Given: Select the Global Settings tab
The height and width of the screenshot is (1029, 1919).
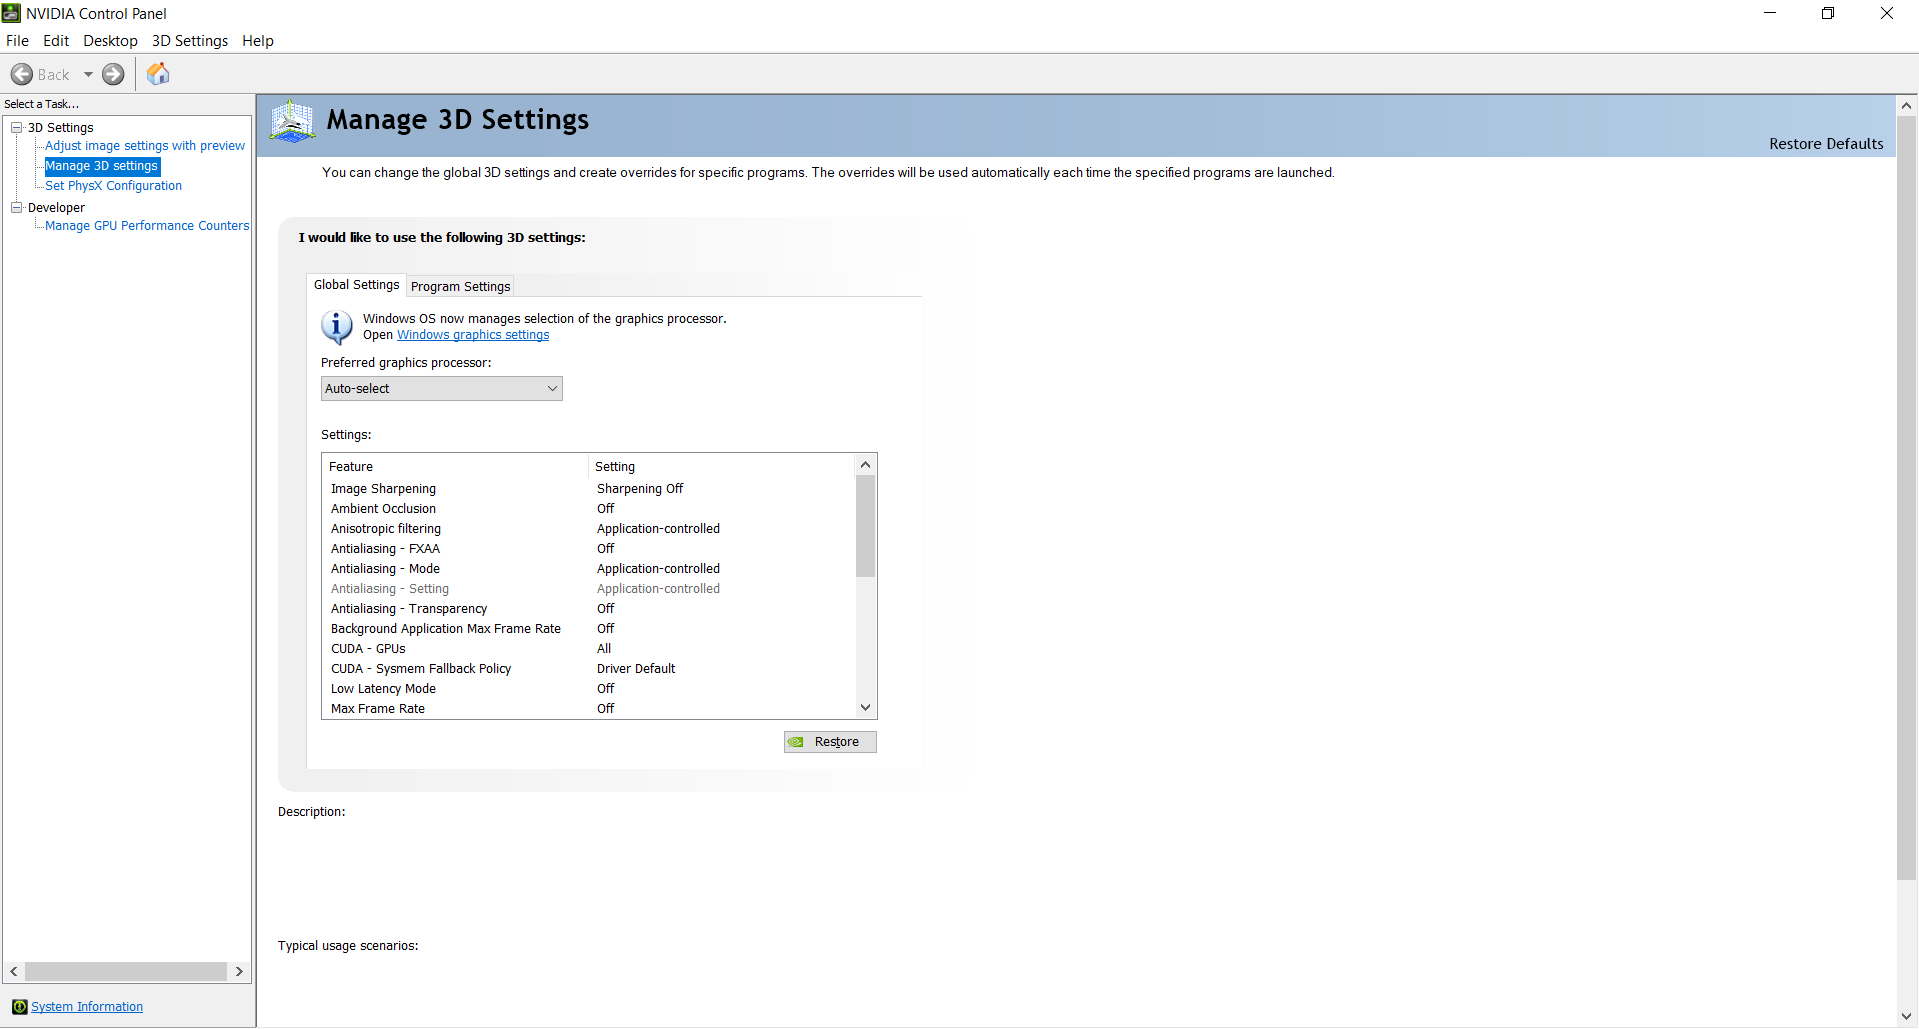Looking at the screenshot, I should [356, 285].
